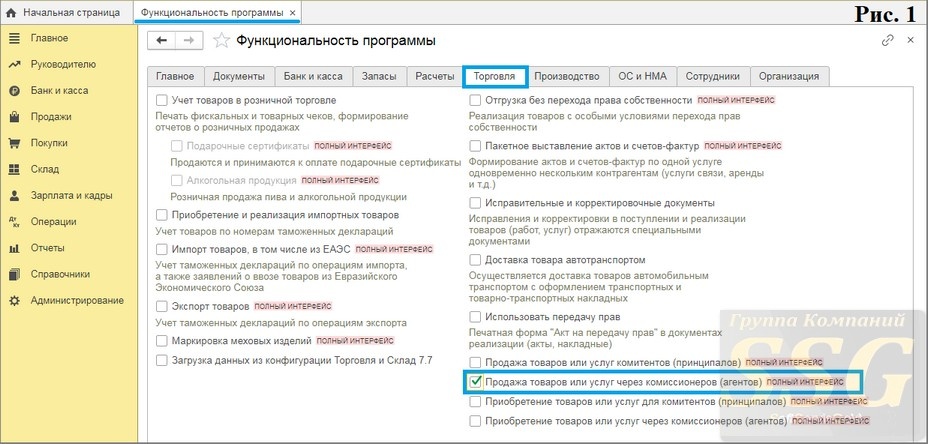This screenshot has width=928, height=444.
Task: Click the Операции Дт/Кт icon
Action: (x=14, y=222)
